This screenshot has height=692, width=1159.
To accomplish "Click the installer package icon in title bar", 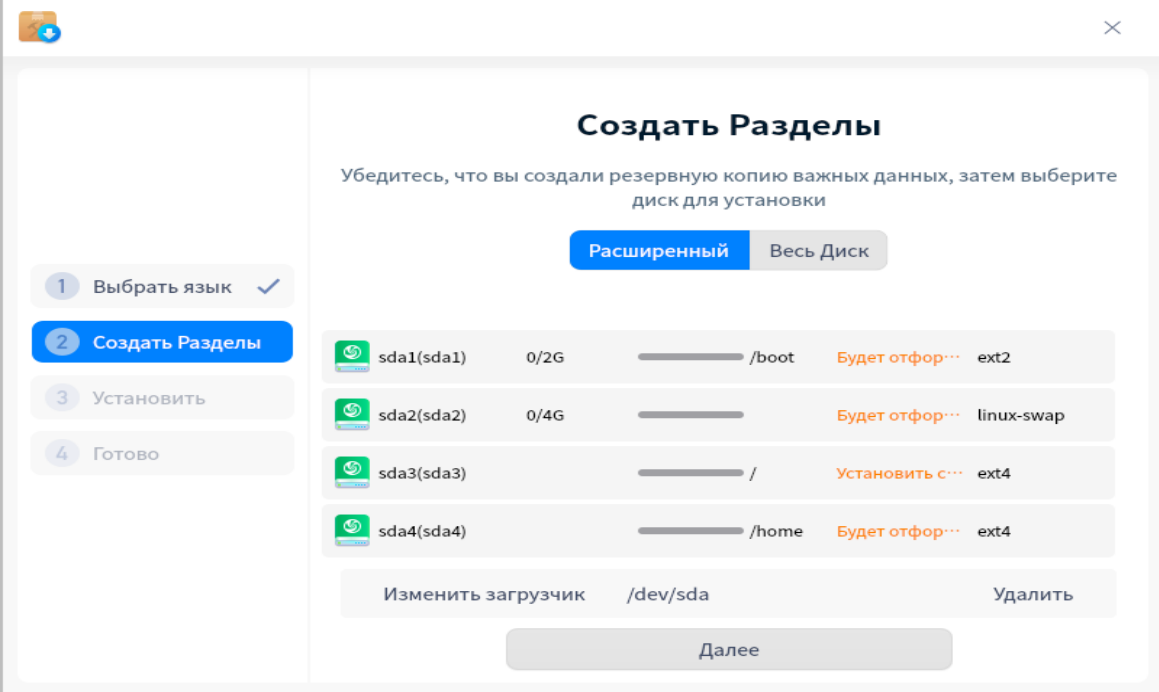I will [39, 27].
